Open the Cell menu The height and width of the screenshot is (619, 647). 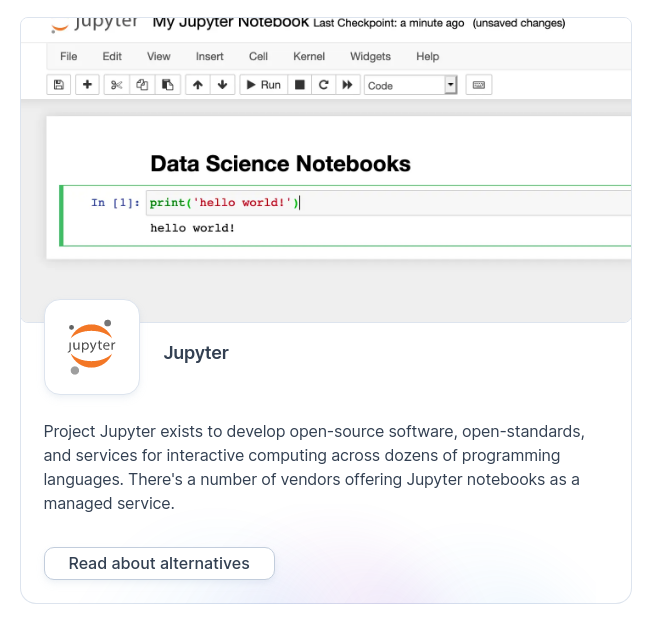tap(258, 57)
